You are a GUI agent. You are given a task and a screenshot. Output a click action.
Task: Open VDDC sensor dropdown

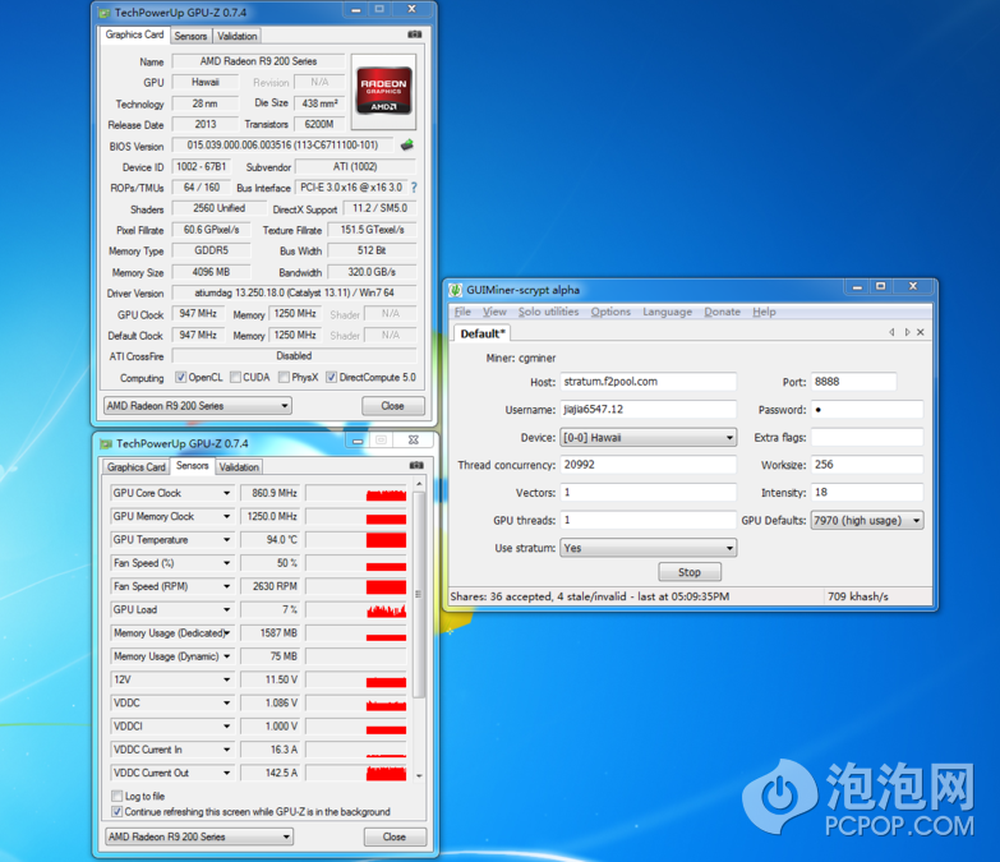pos(226,703)
